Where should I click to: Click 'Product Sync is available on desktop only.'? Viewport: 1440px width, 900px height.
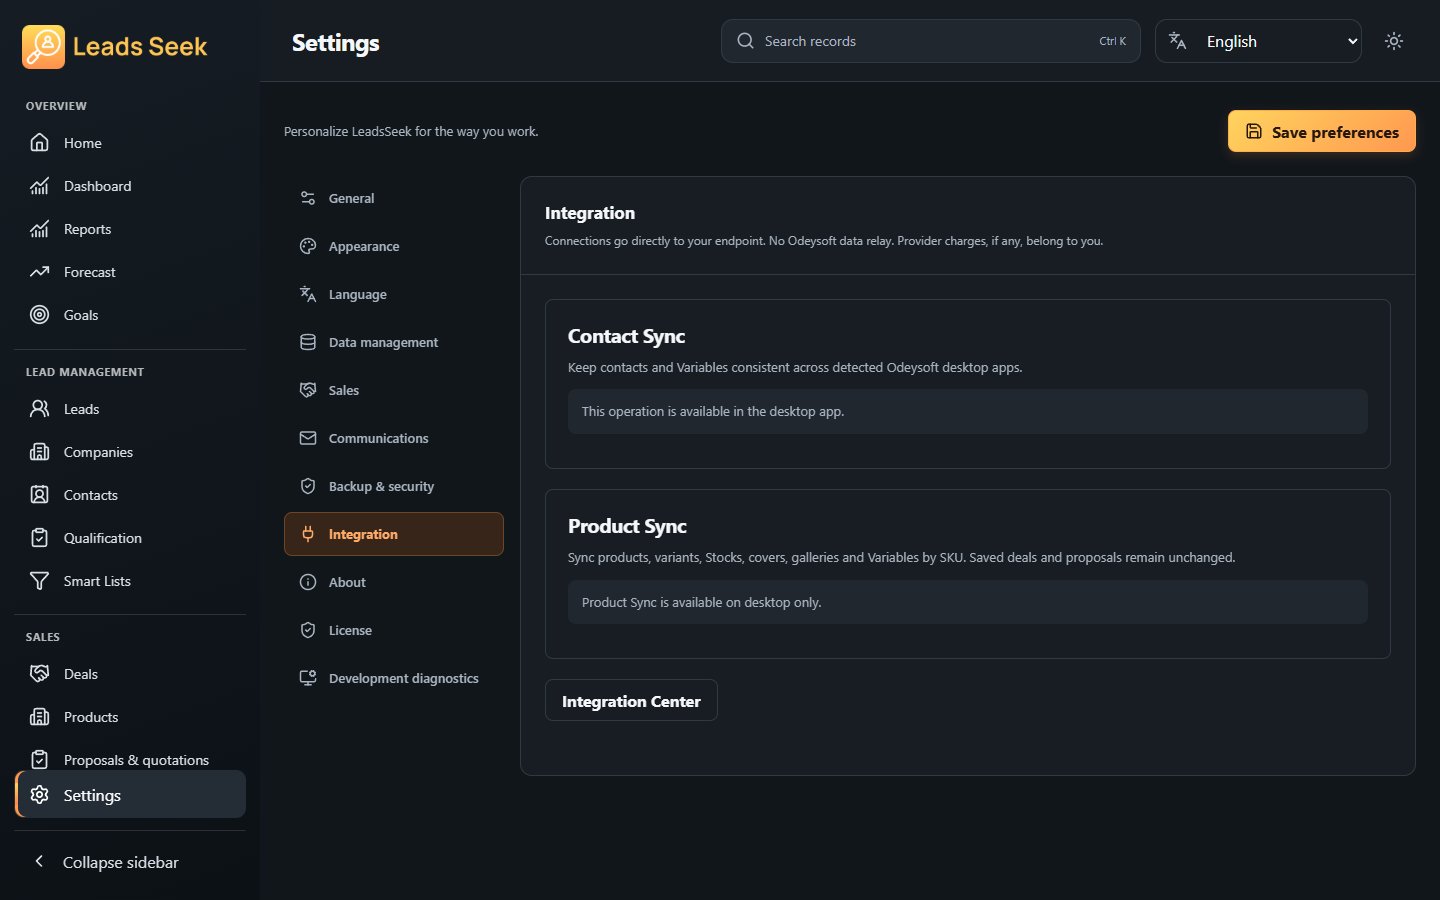[701, 602]
